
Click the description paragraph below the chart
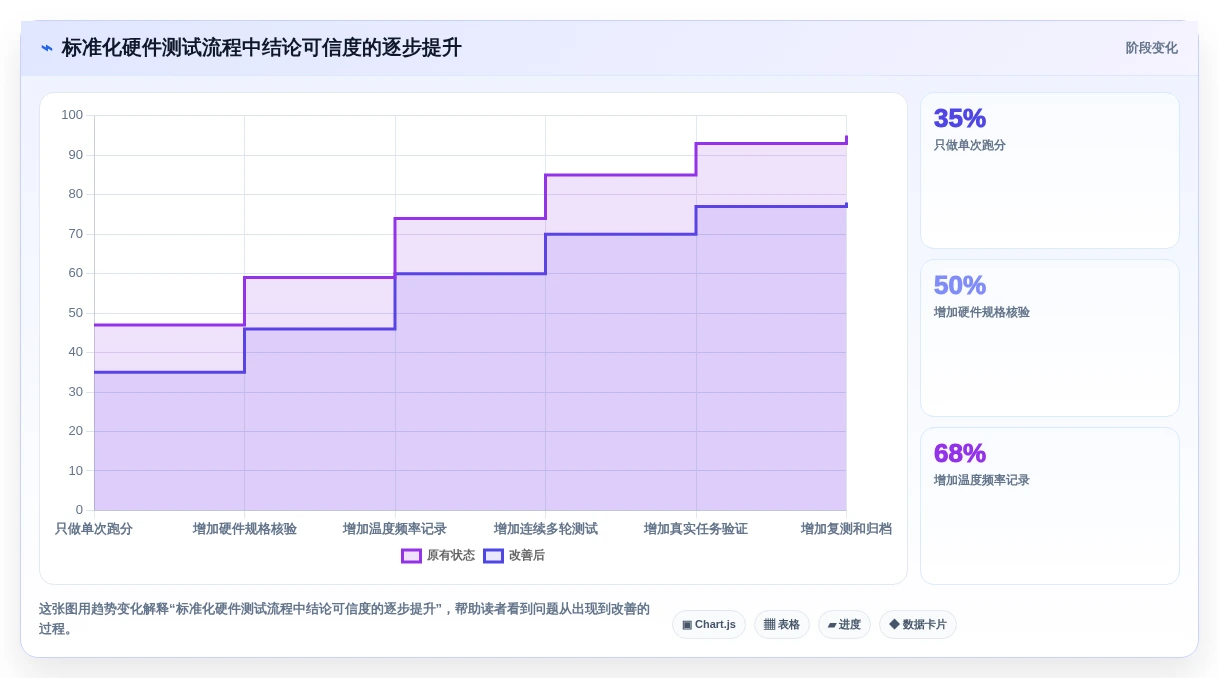tap(345, 619)
